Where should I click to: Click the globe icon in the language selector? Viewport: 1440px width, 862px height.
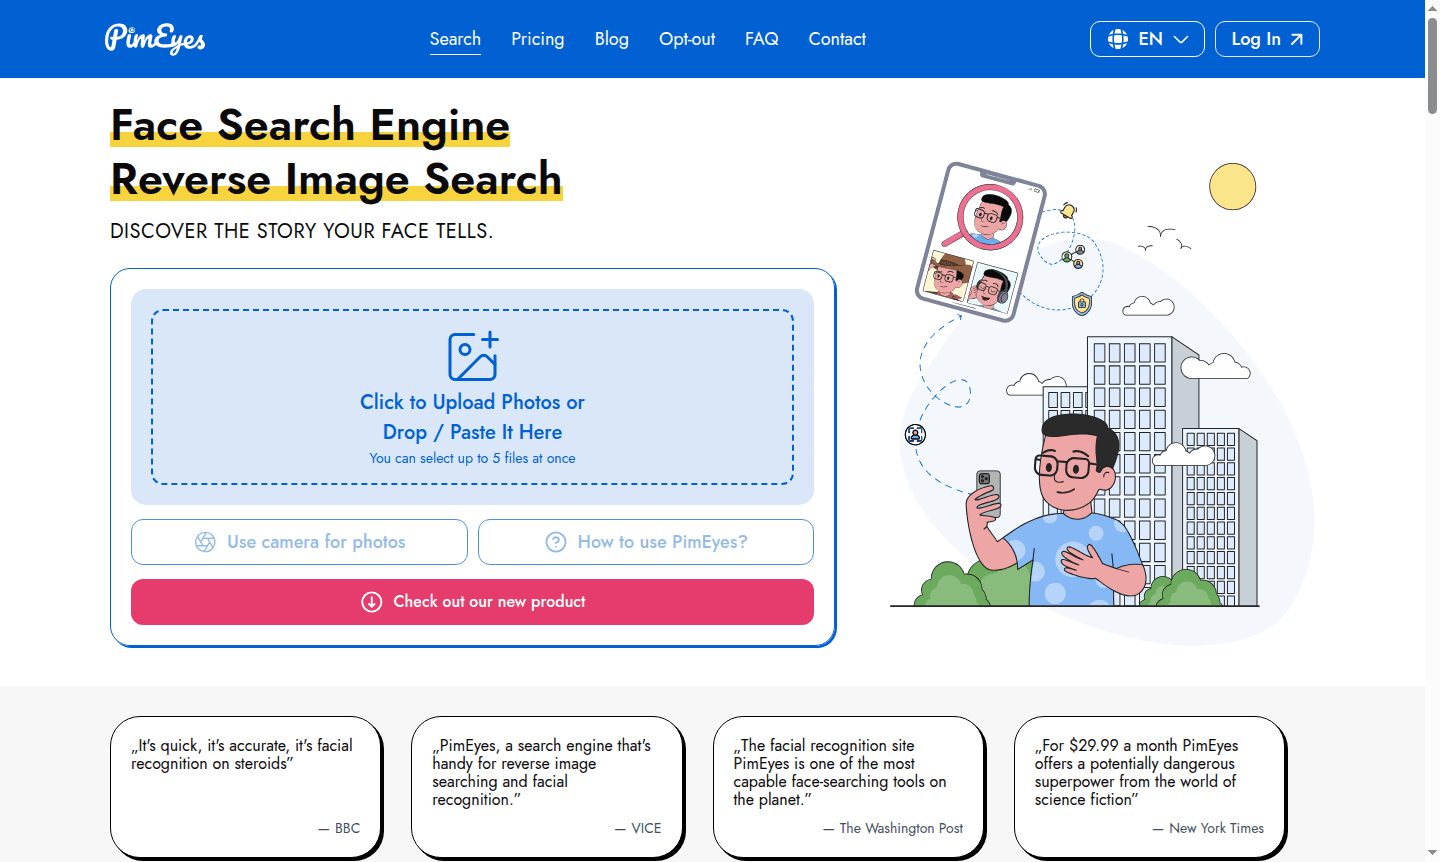[1117, 38]
